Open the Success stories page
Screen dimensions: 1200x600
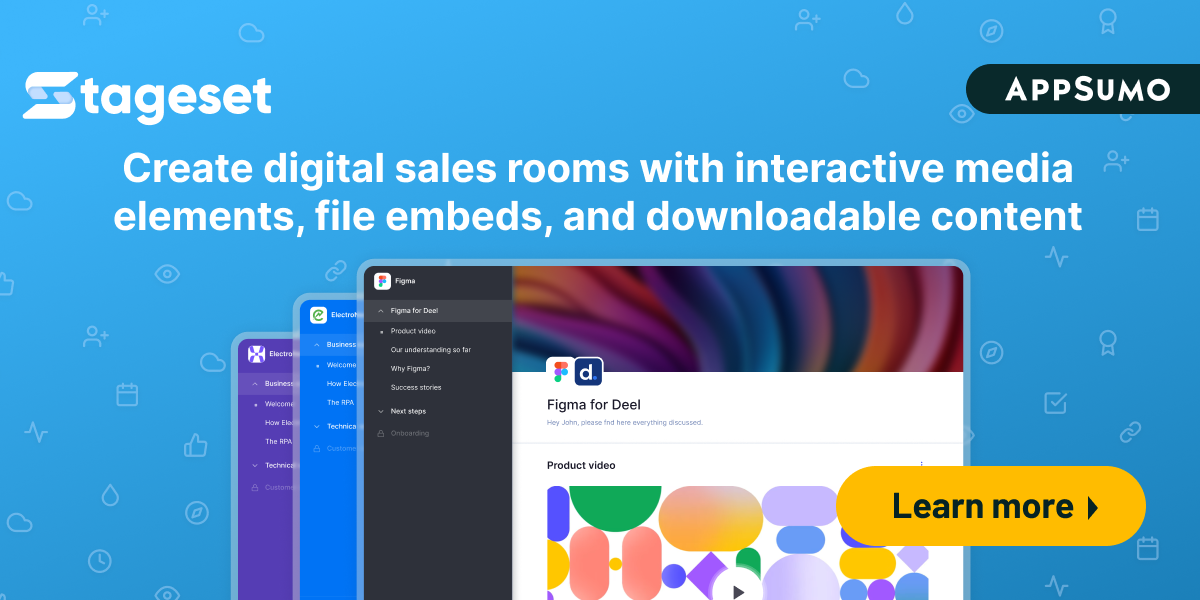tap(416, 387)
